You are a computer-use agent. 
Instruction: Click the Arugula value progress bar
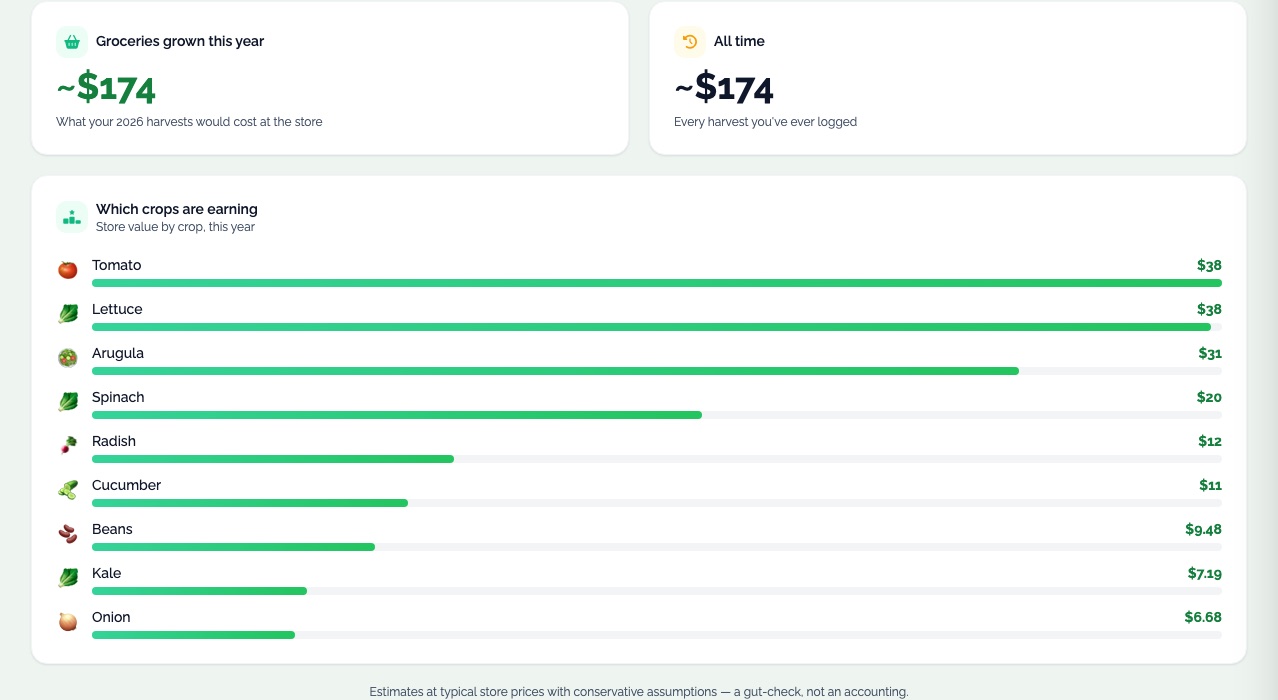pos(657,371)
